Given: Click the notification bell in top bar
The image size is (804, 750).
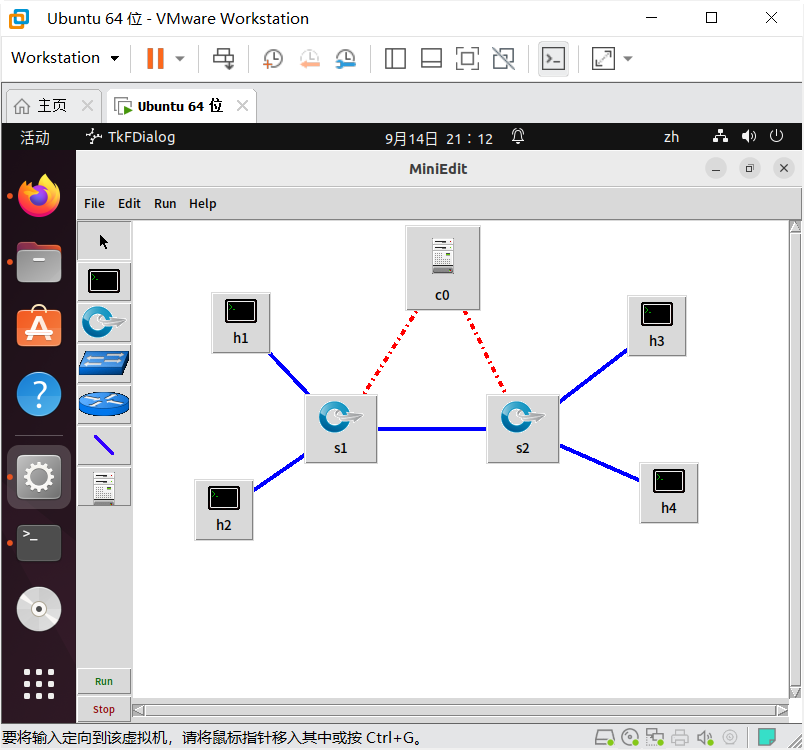Looking at the screenshot, I should (518, 136).
